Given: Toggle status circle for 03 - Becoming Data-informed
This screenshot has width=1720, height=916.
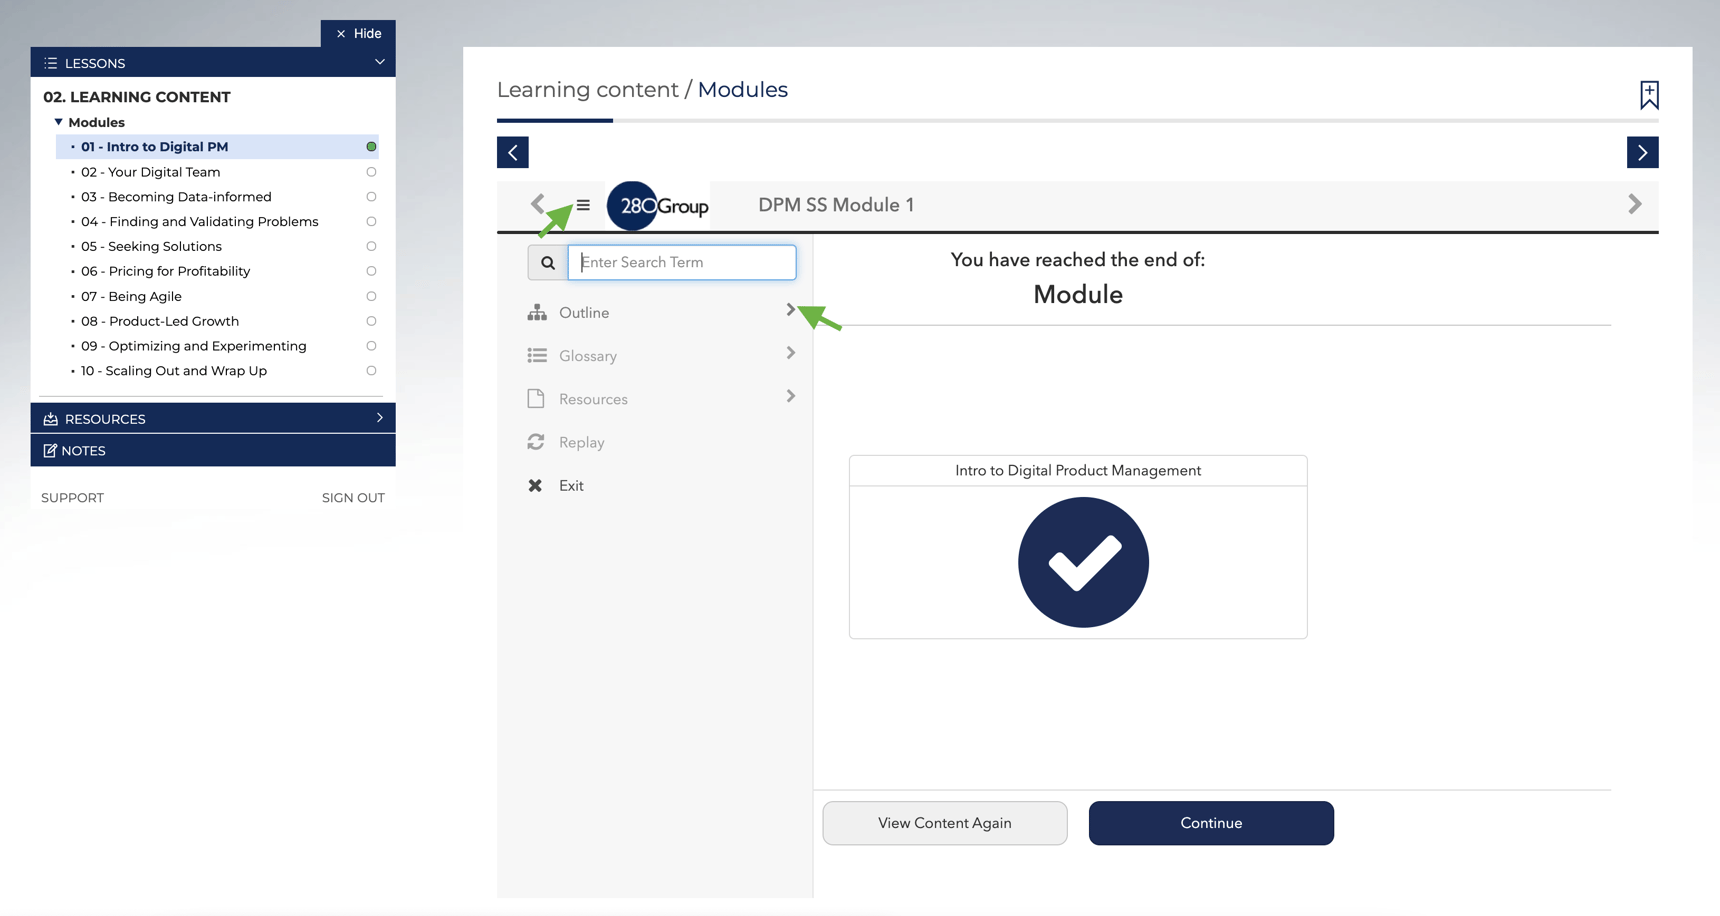Looking at the screenshot, I should point(371,197).
